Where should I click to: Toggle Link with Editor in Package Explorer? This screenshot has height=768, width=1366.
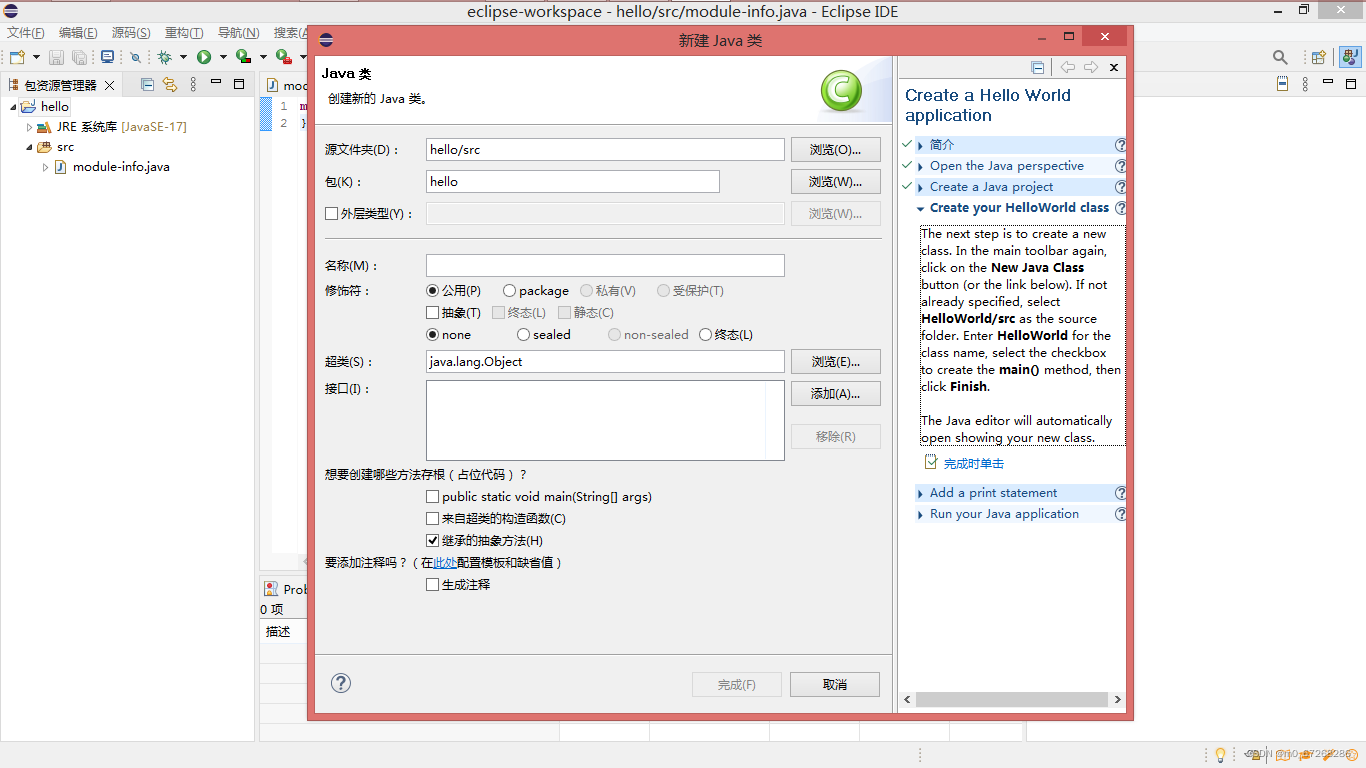pos(170,85)
